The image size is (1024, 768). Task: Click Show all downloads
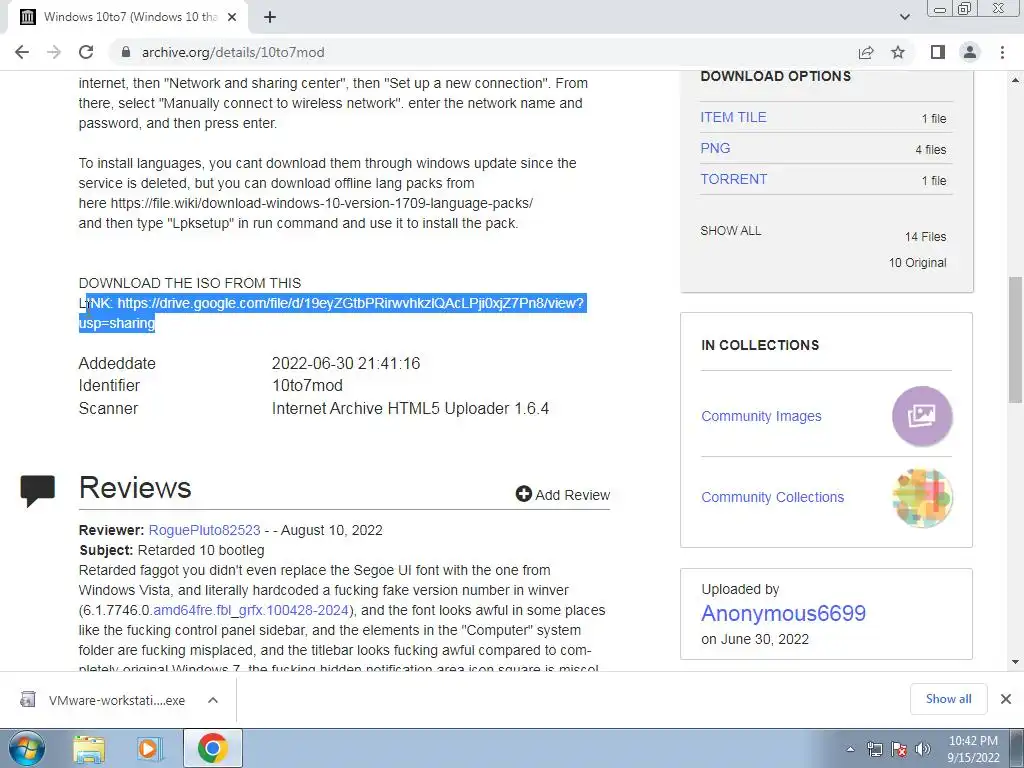coord(948,699)
